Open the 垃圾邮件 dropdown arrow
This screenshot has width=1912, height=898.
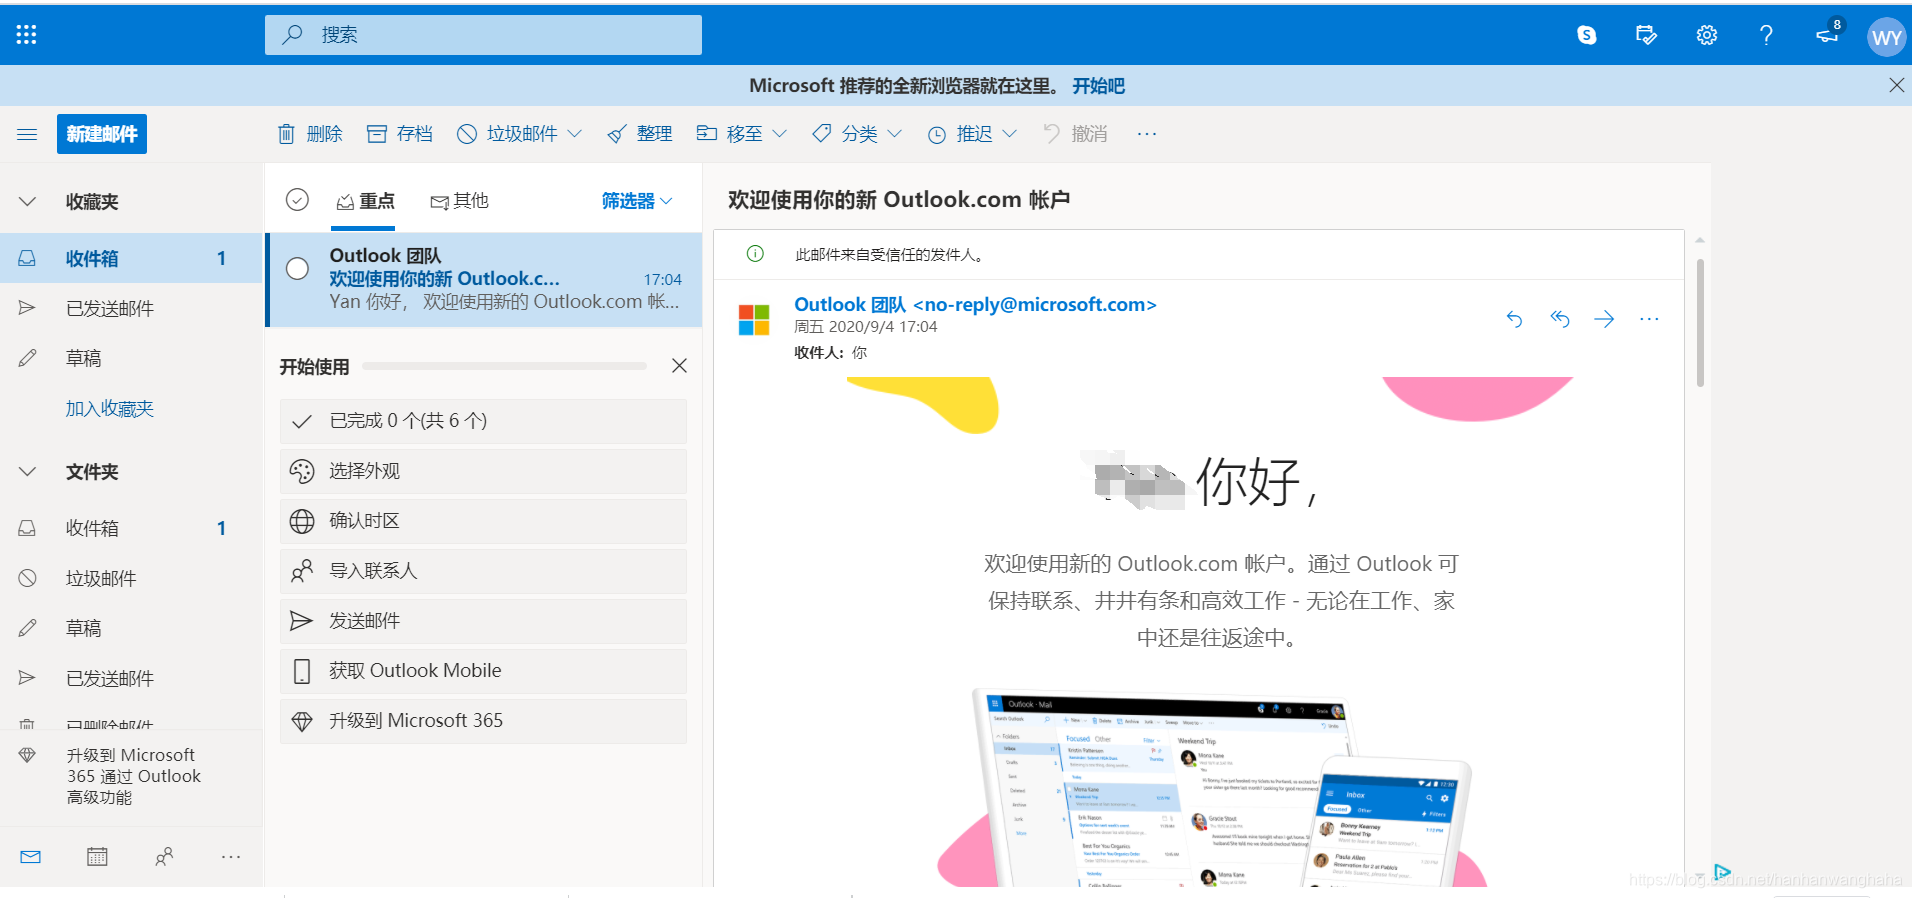point(574,134)
